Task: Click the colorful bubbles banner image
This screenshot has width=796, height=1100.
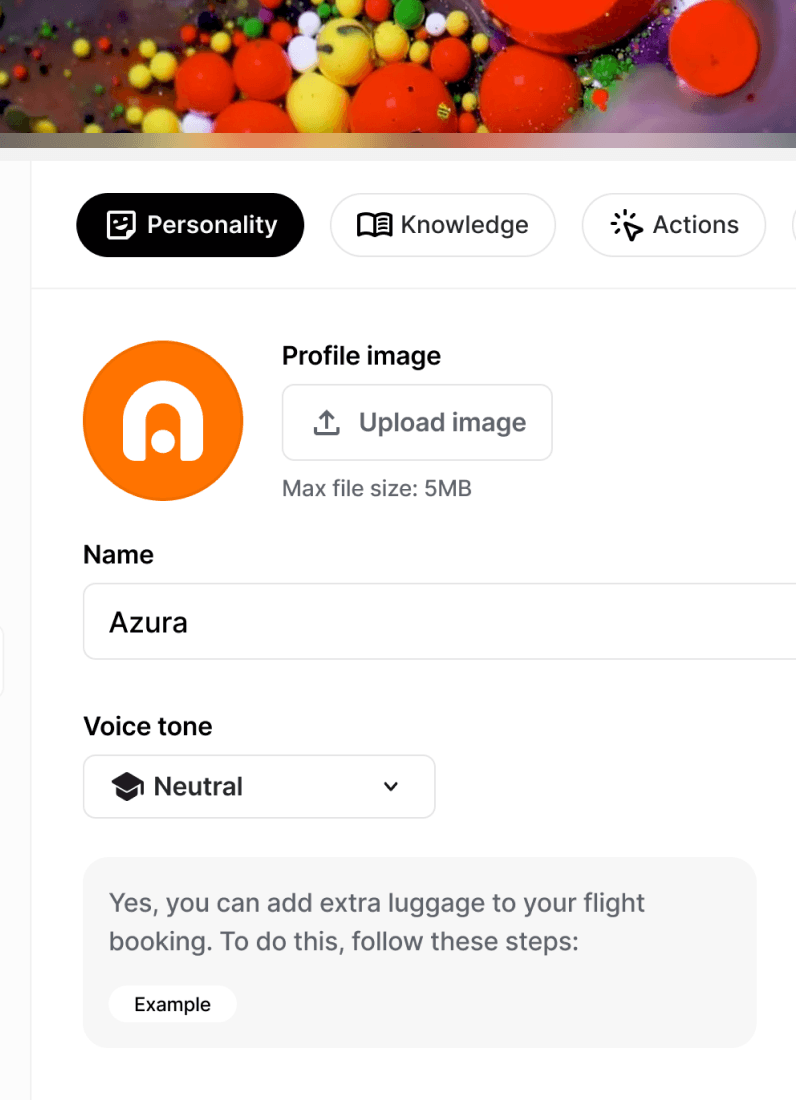Action: 398,66
